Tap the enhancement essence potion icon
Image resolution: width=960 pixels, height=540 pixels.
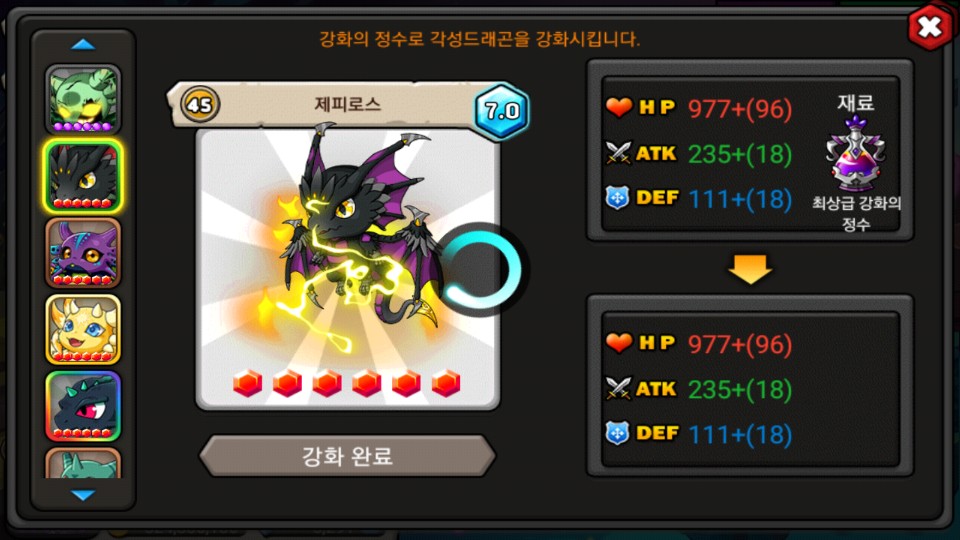click(x=855, y=154)
